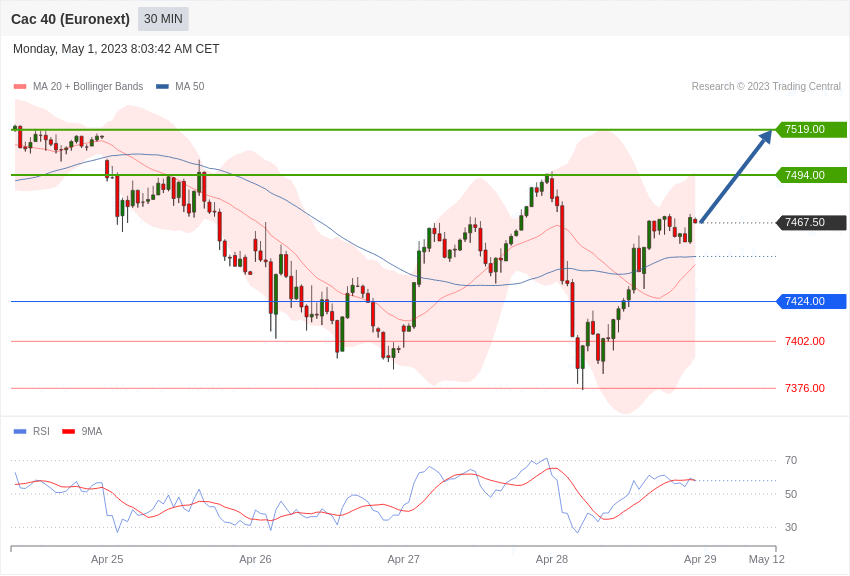Toggle the 9MA legend entry
Image resolution: width=850 pixels, height=576 pixels.
(82, 431)
